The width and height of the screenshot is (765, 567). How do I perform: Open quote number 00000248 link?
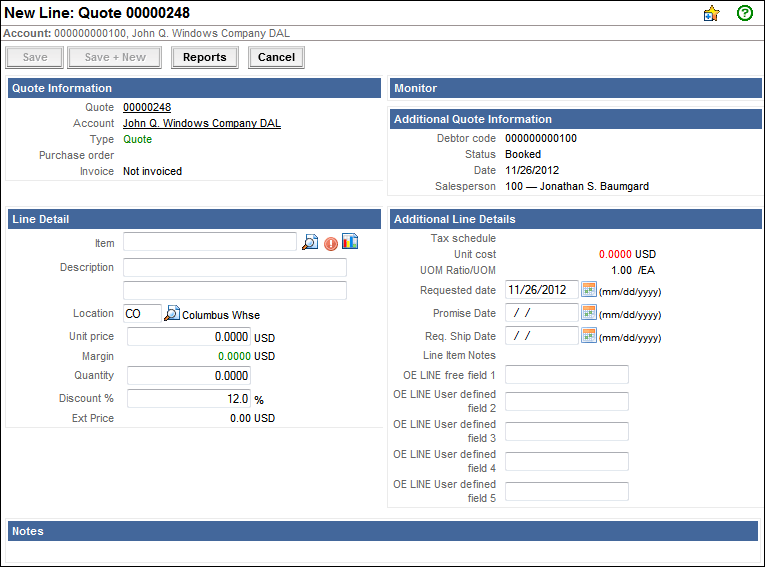[147, 108]
